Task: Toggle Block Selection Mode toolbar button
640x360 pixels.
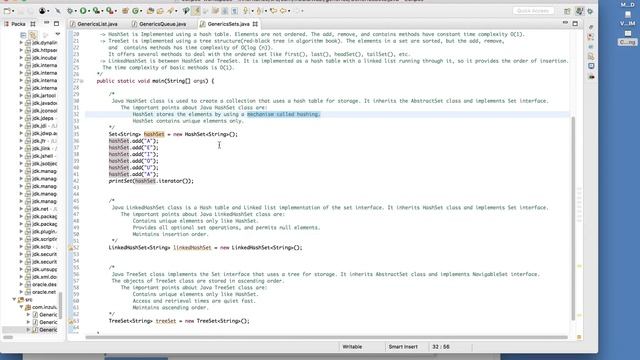Action: (225, 11)
